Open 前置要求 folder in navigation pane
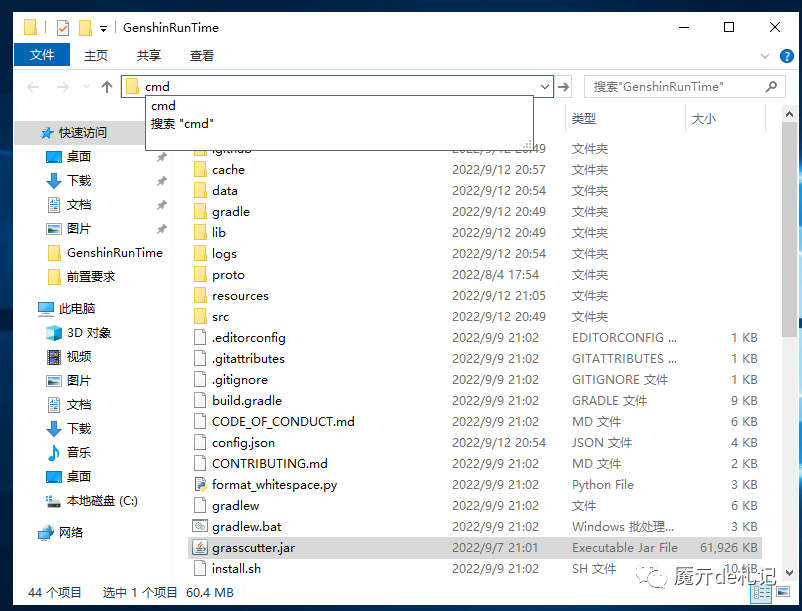This screenshot has height=611, width=802. [x=91, y=277]
